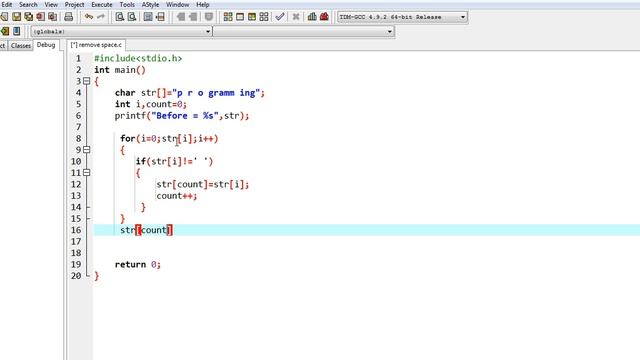
Task: Open the Help menu
Action: (x=203, y=4)
